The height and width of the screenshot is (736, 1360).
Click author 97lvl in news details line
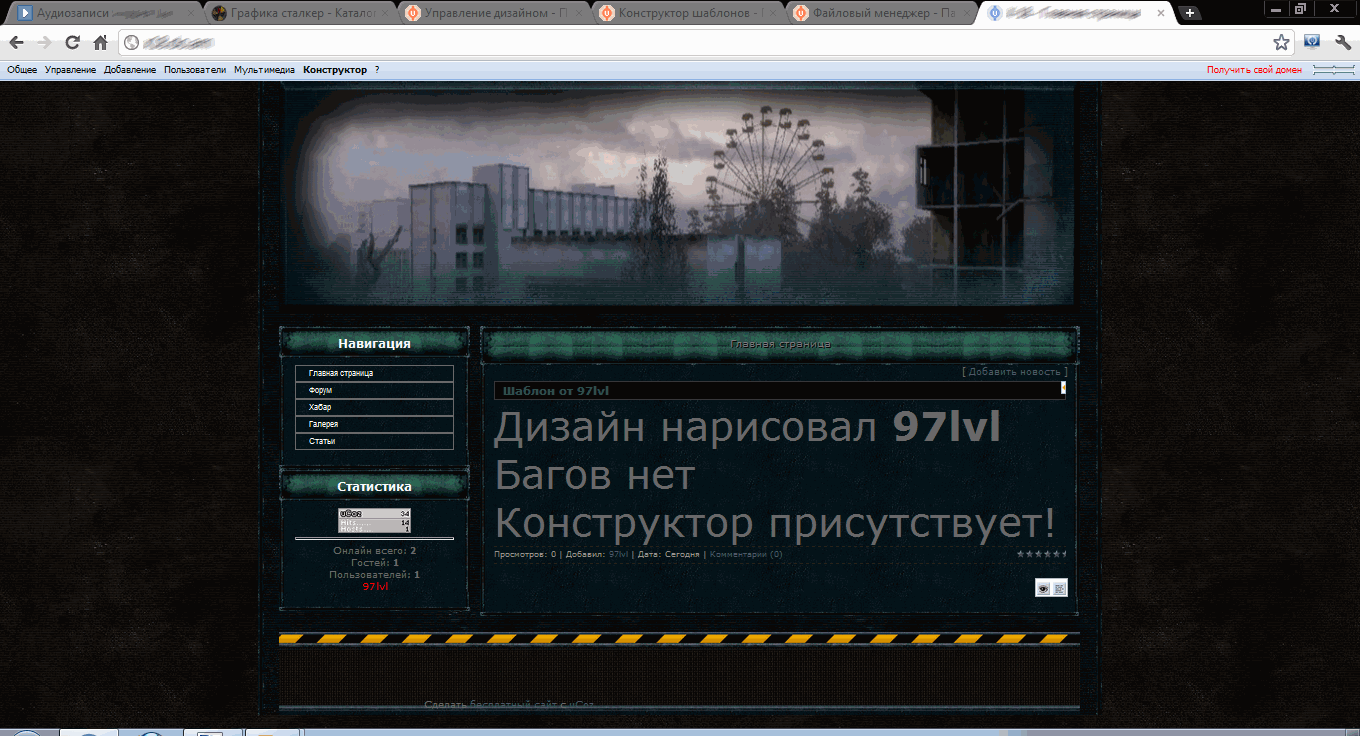[x=618, y=554]
